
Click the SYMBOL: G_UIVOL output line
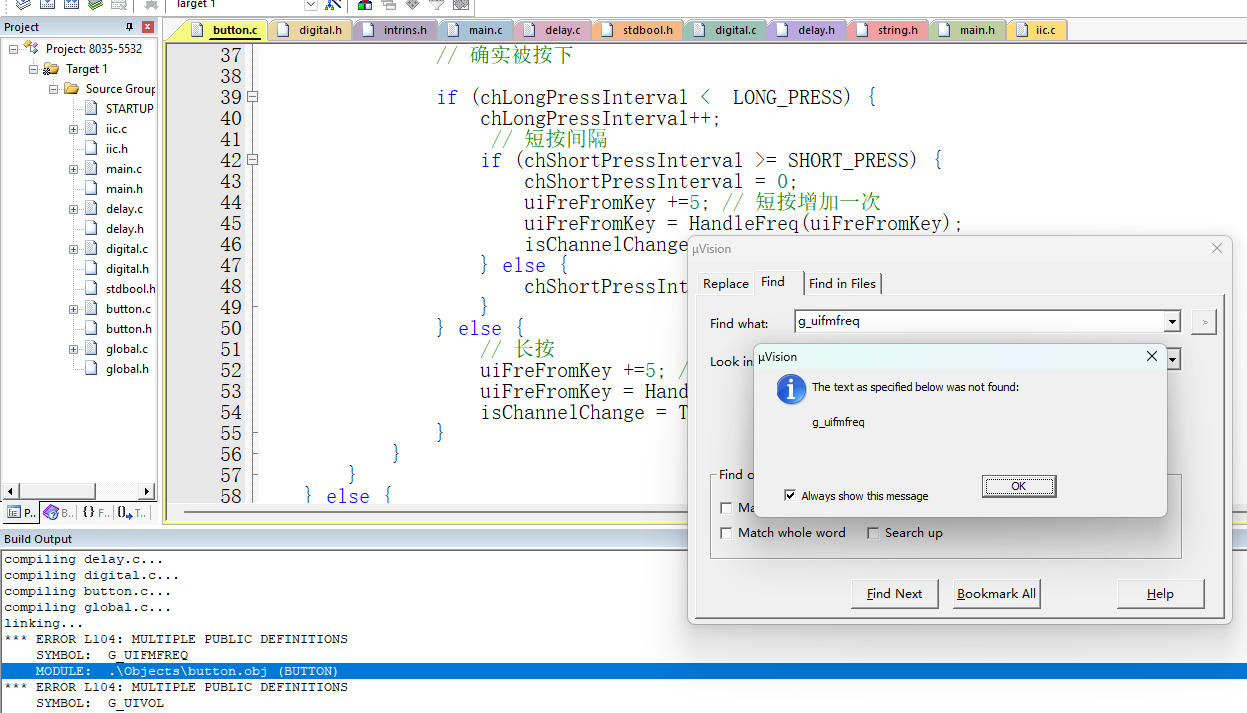click(x=100, y=703)
